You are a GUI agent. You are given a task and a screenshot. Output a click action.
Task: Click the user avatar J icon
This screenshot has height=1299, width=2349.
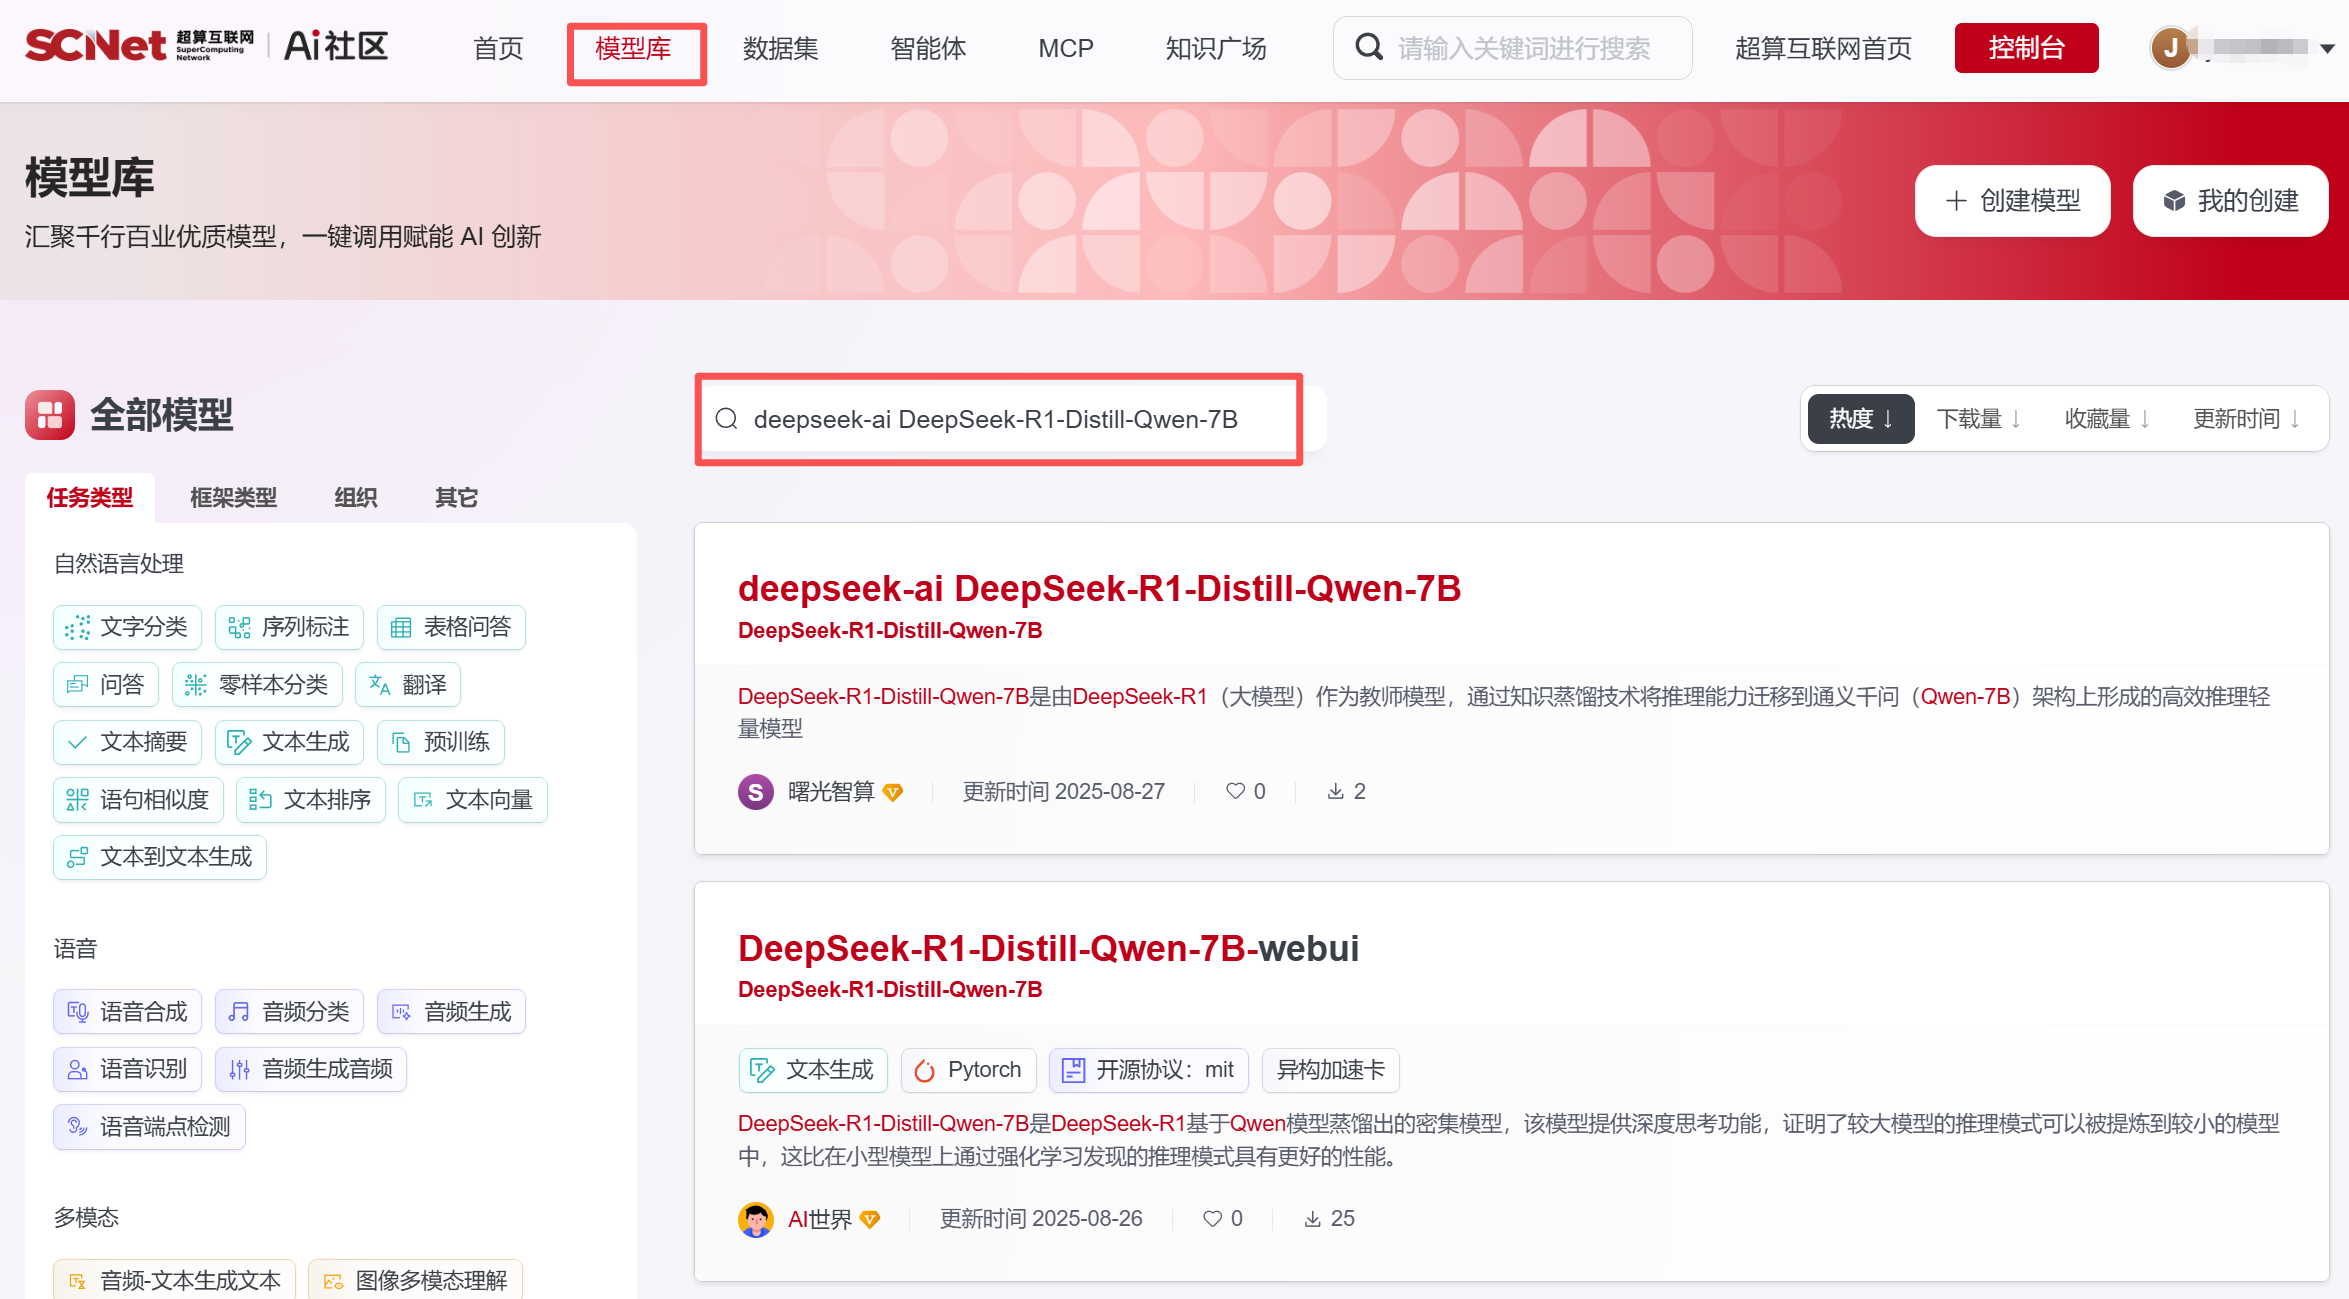point(2170,47)
